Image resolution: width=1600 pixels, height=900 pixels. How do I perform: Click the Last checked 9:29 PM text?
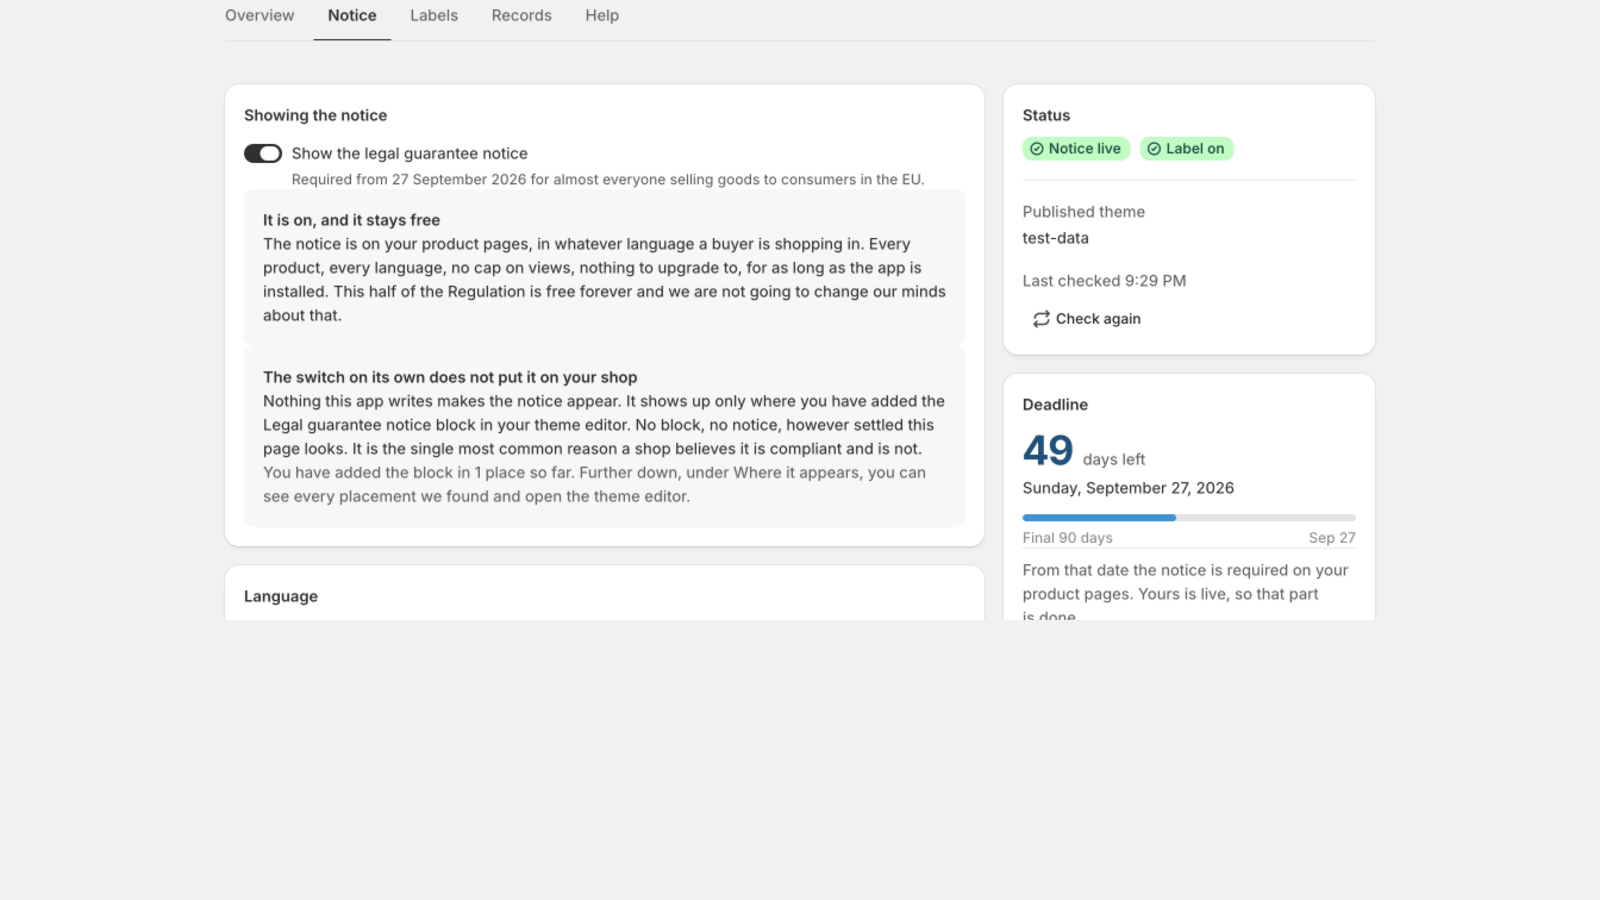pyautogui.click(x=1104, y=281)
